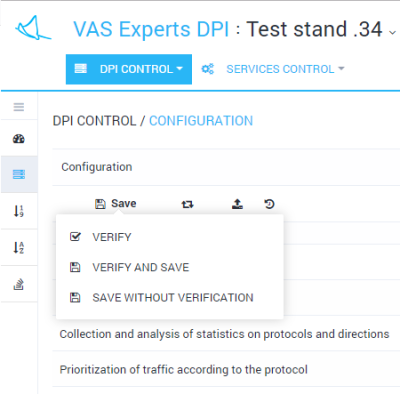Click the upload configuration icon
Image resolution: width=400 pixels, height=394 pixels.
click(237, 204)
